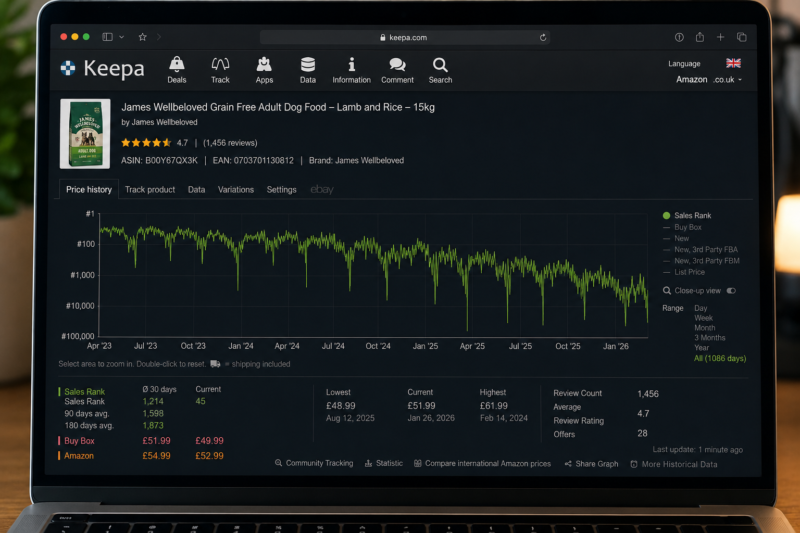This screenshot has height=533, width=800.
Task: Switch to the Track product tab
Action: pos(150,190)
